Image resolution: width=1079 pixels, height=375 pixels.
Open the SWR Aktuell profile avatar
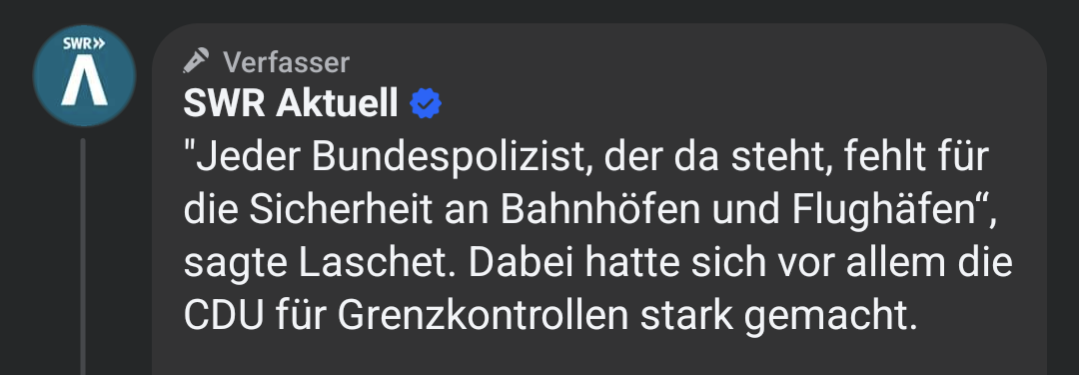point(84,76)
